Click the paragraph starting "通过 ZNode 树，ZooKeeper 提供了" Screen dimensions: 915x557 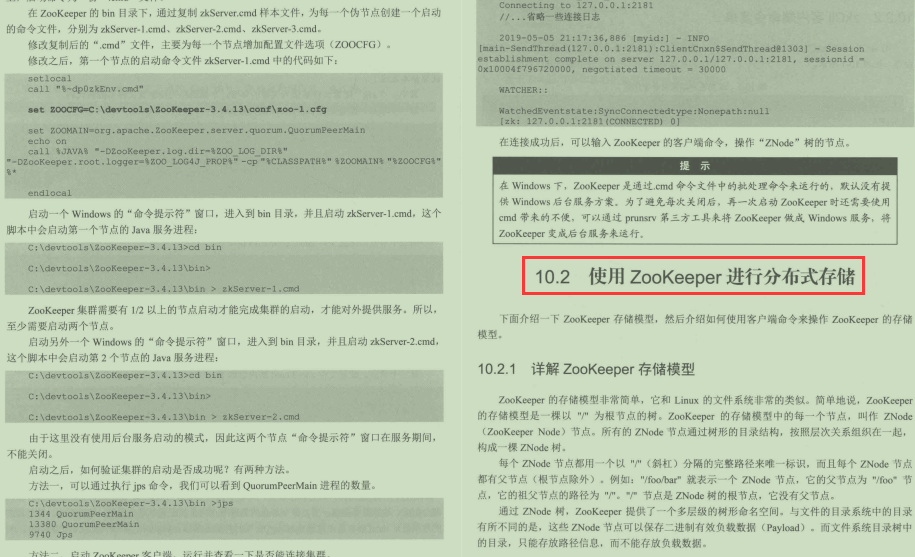pos(694,527)
